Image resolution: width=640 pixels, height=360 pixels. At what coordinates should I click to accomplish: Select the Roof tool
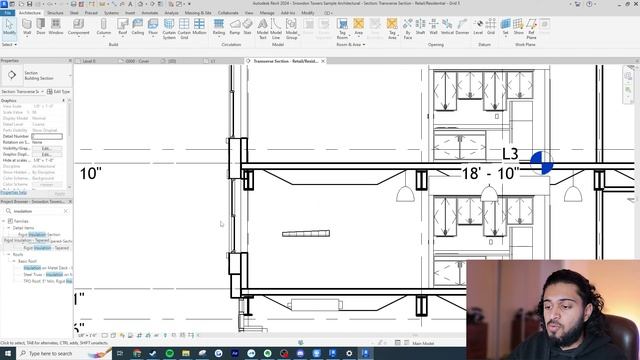(122, 27)
